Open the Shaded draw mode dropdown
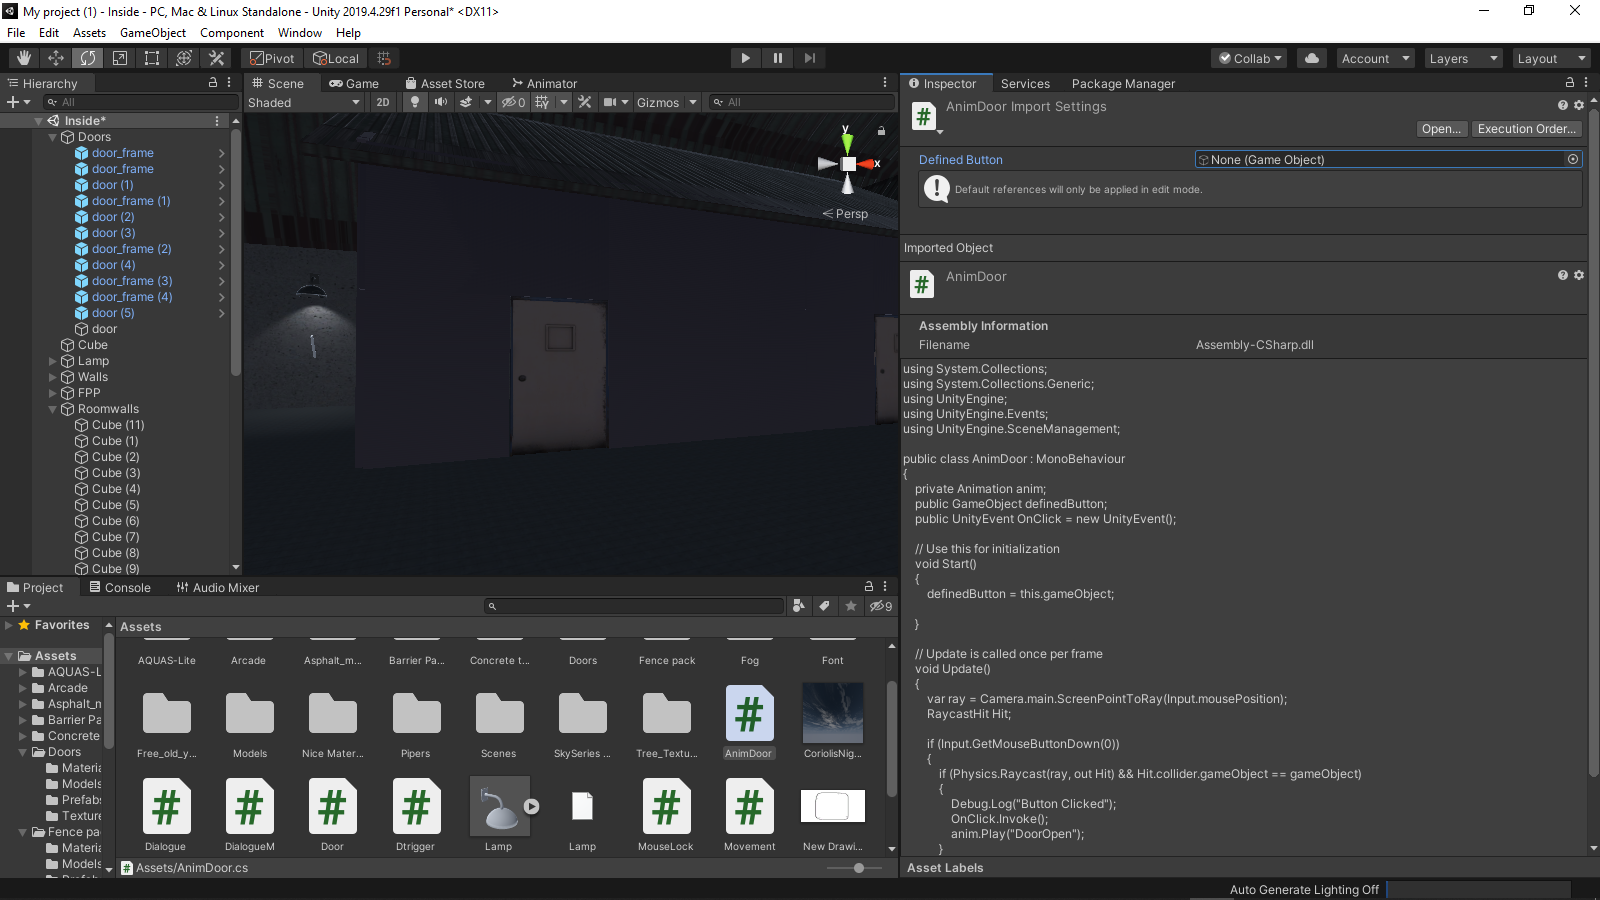Image resolution: width=1600 pixels, height=900 pixels. pos(304,102)
